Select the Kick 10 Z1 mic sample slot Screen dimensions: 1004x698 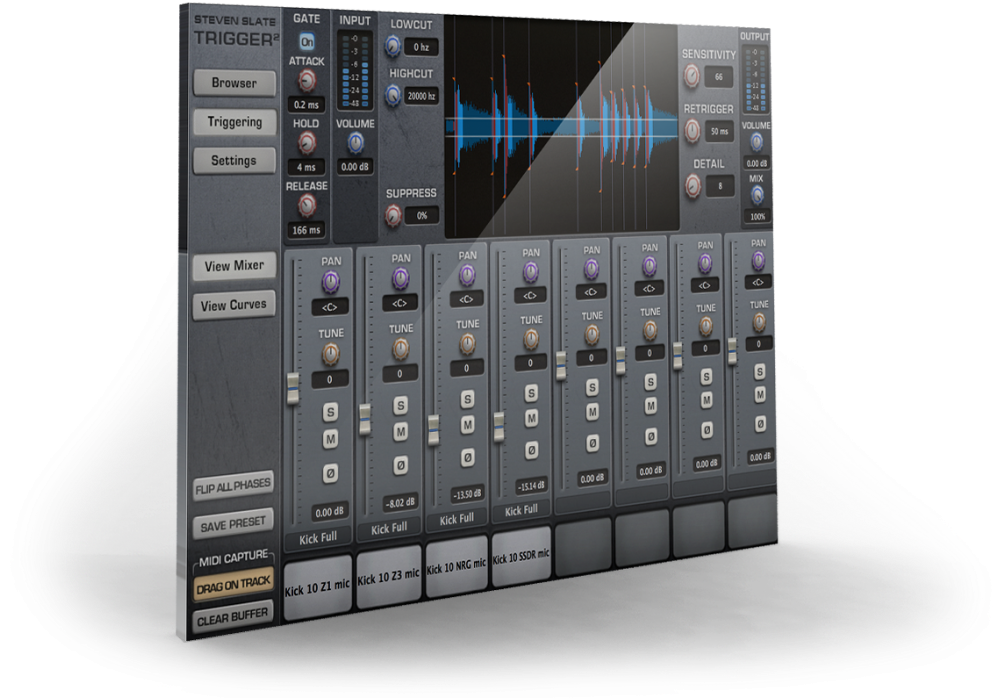click(x=318, y=587)
